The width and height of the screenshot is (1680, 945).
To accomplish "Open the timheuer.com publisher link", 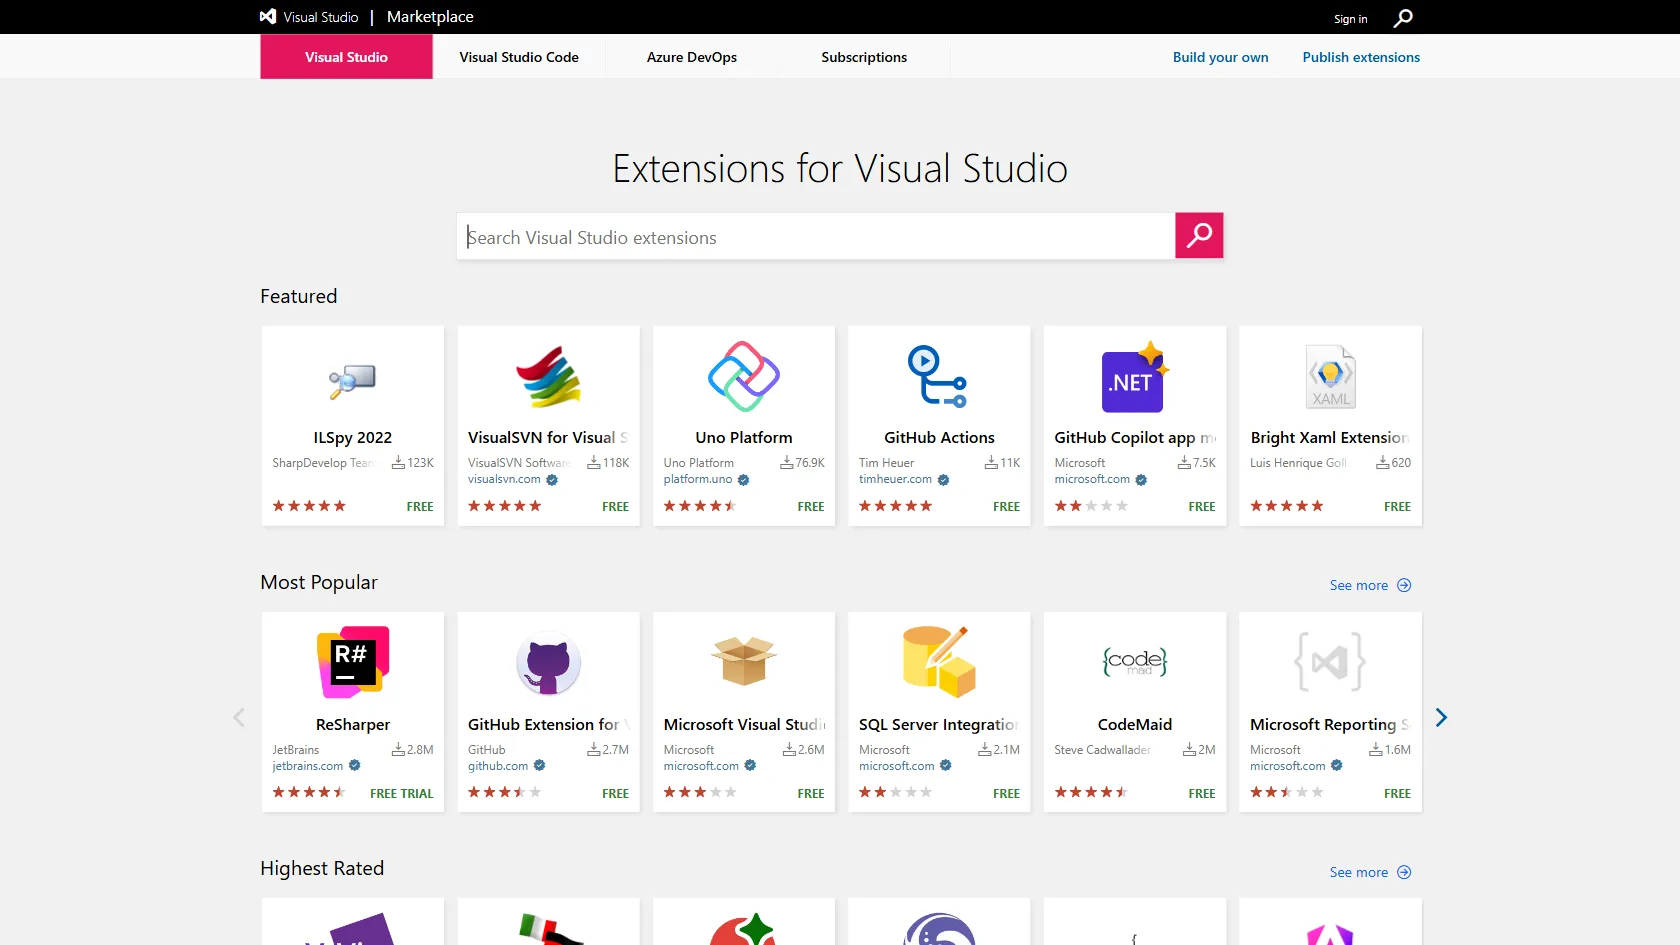I will coord(895,480).
